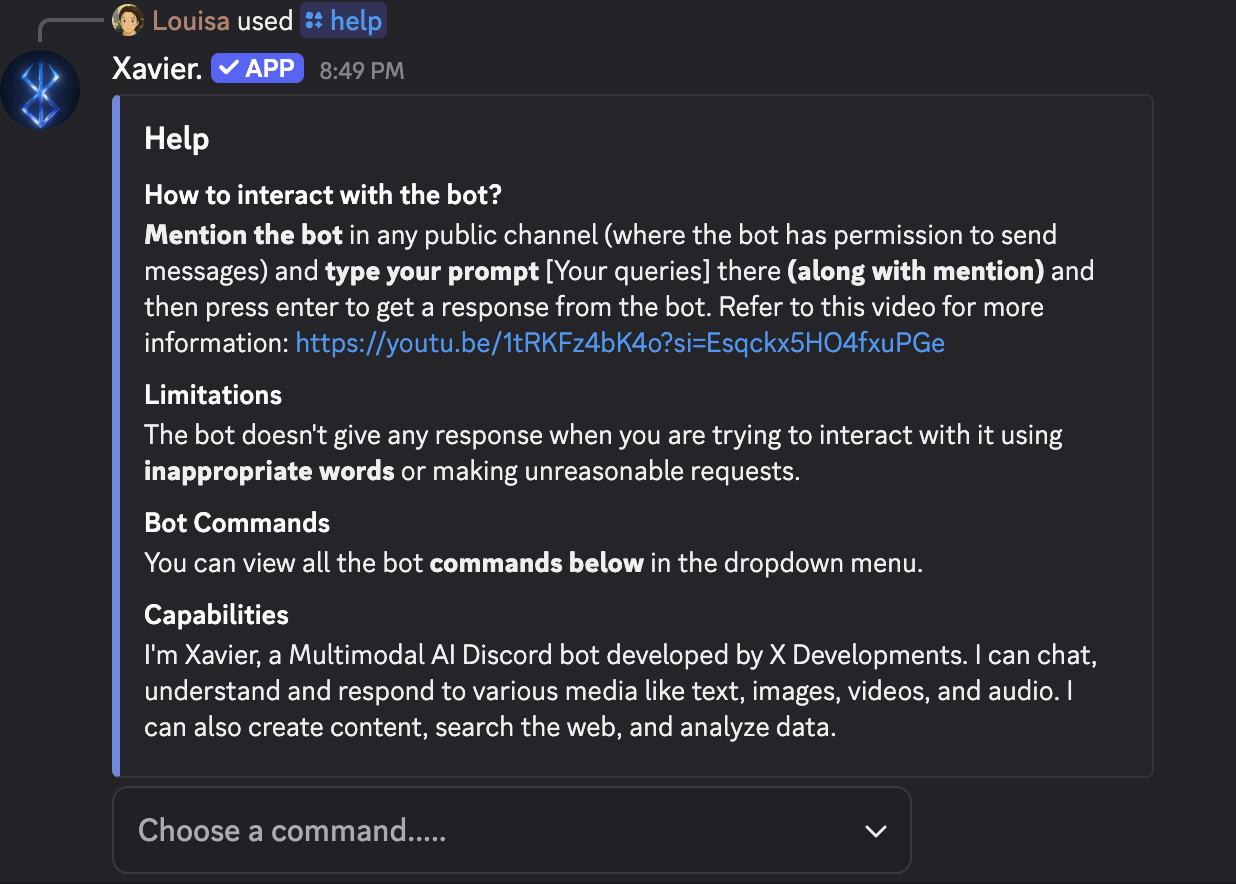Click the "How to interact with the bot?" heading
The image size is (1236, 884).
[323, 195]
